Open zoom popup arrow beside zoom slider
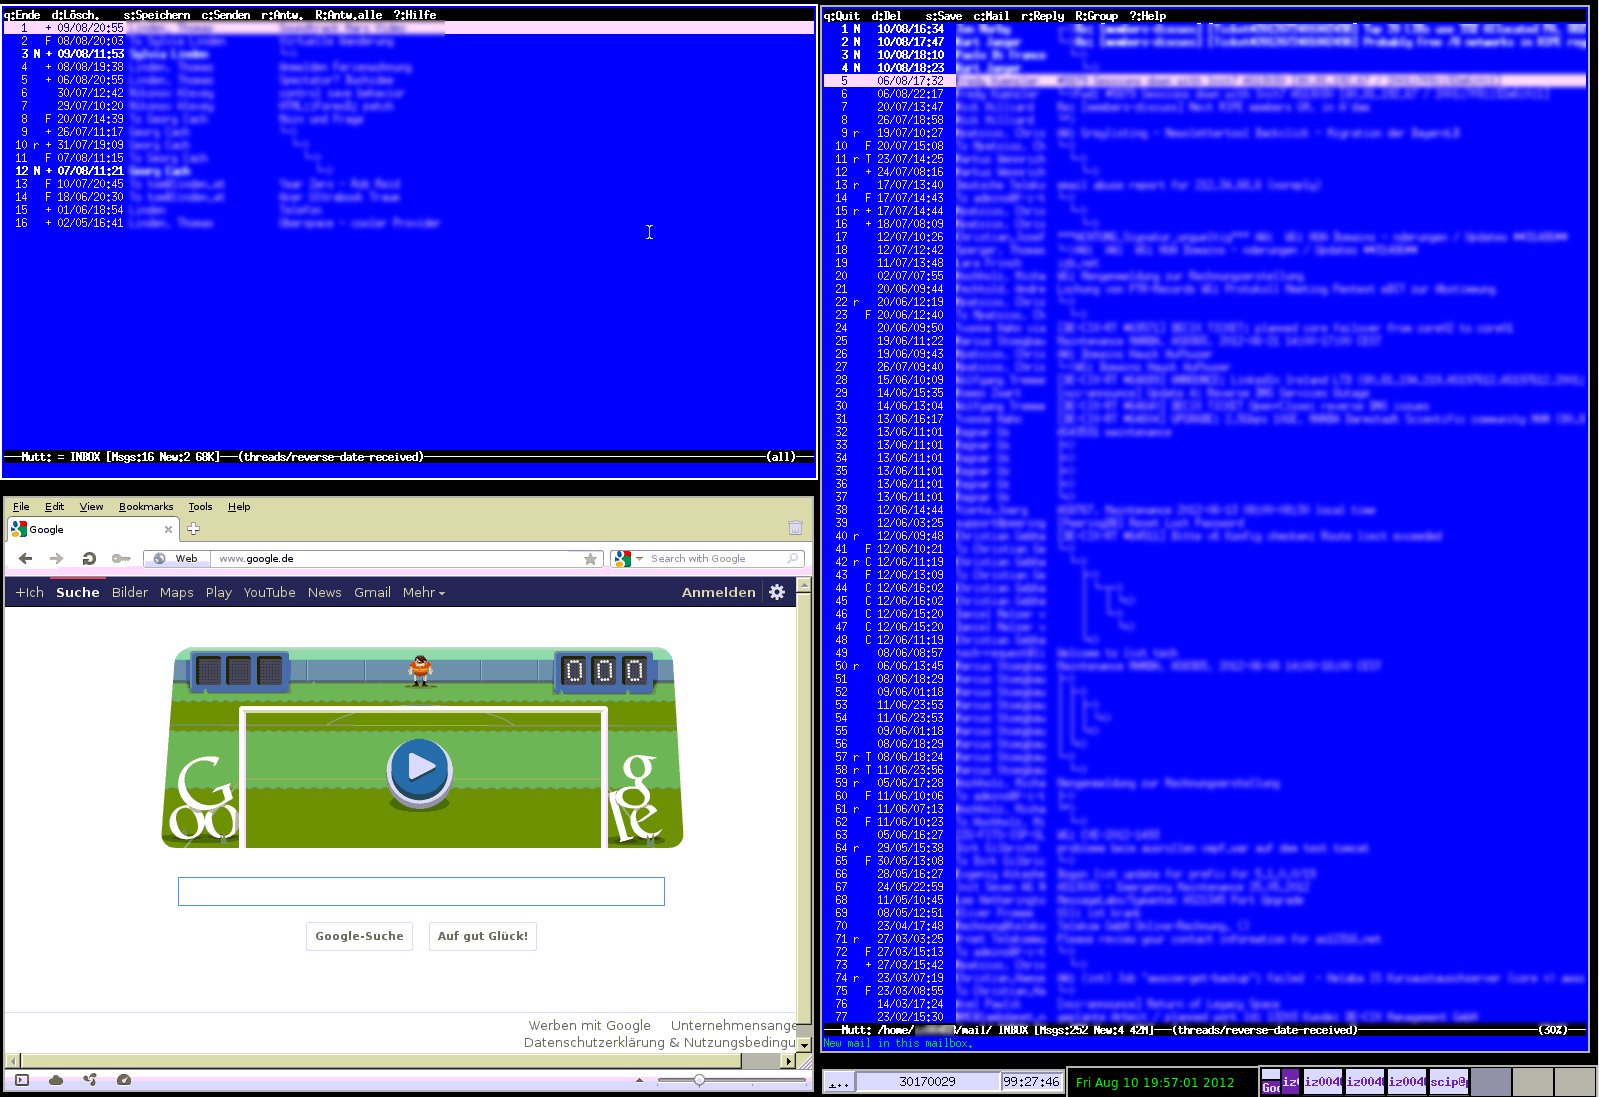Viewport: 1599px width, 1097px height. point(640,1080)
